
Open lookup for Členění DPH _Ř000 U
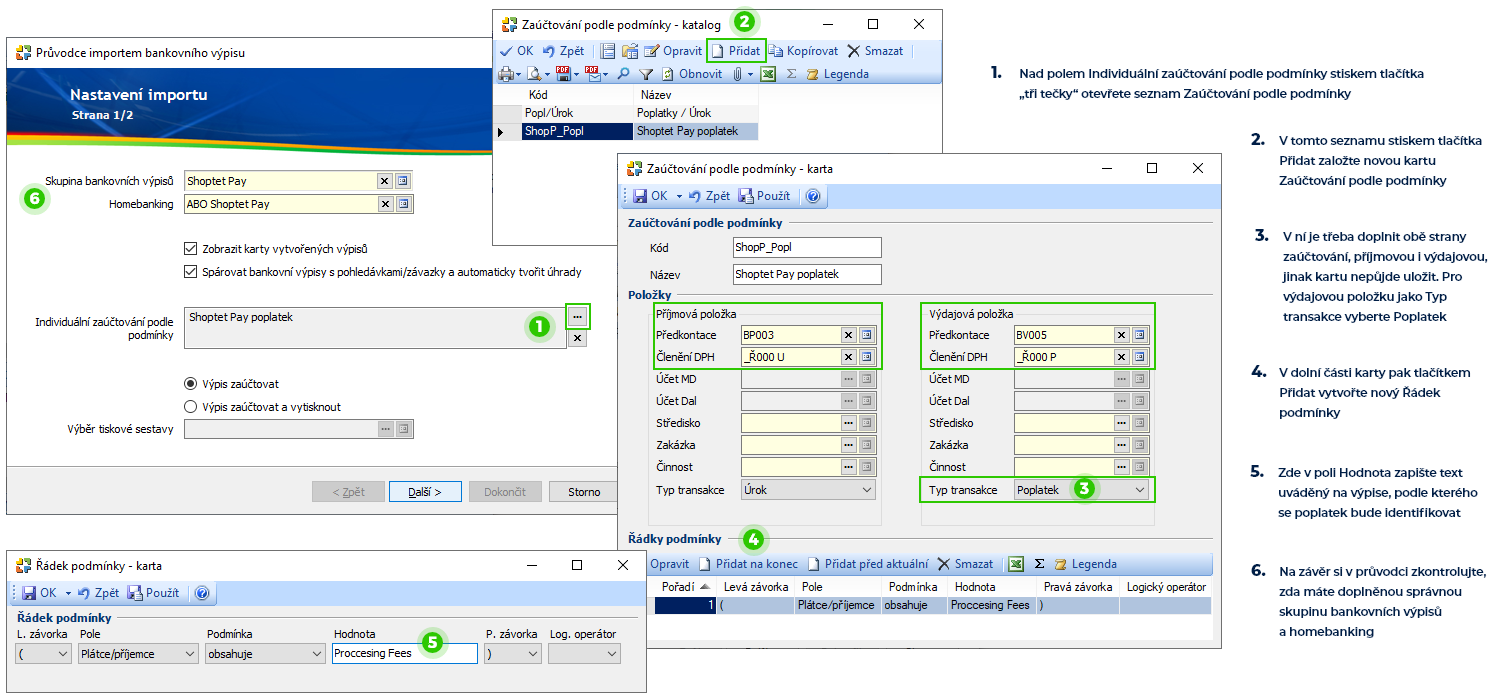coord(867,357)
